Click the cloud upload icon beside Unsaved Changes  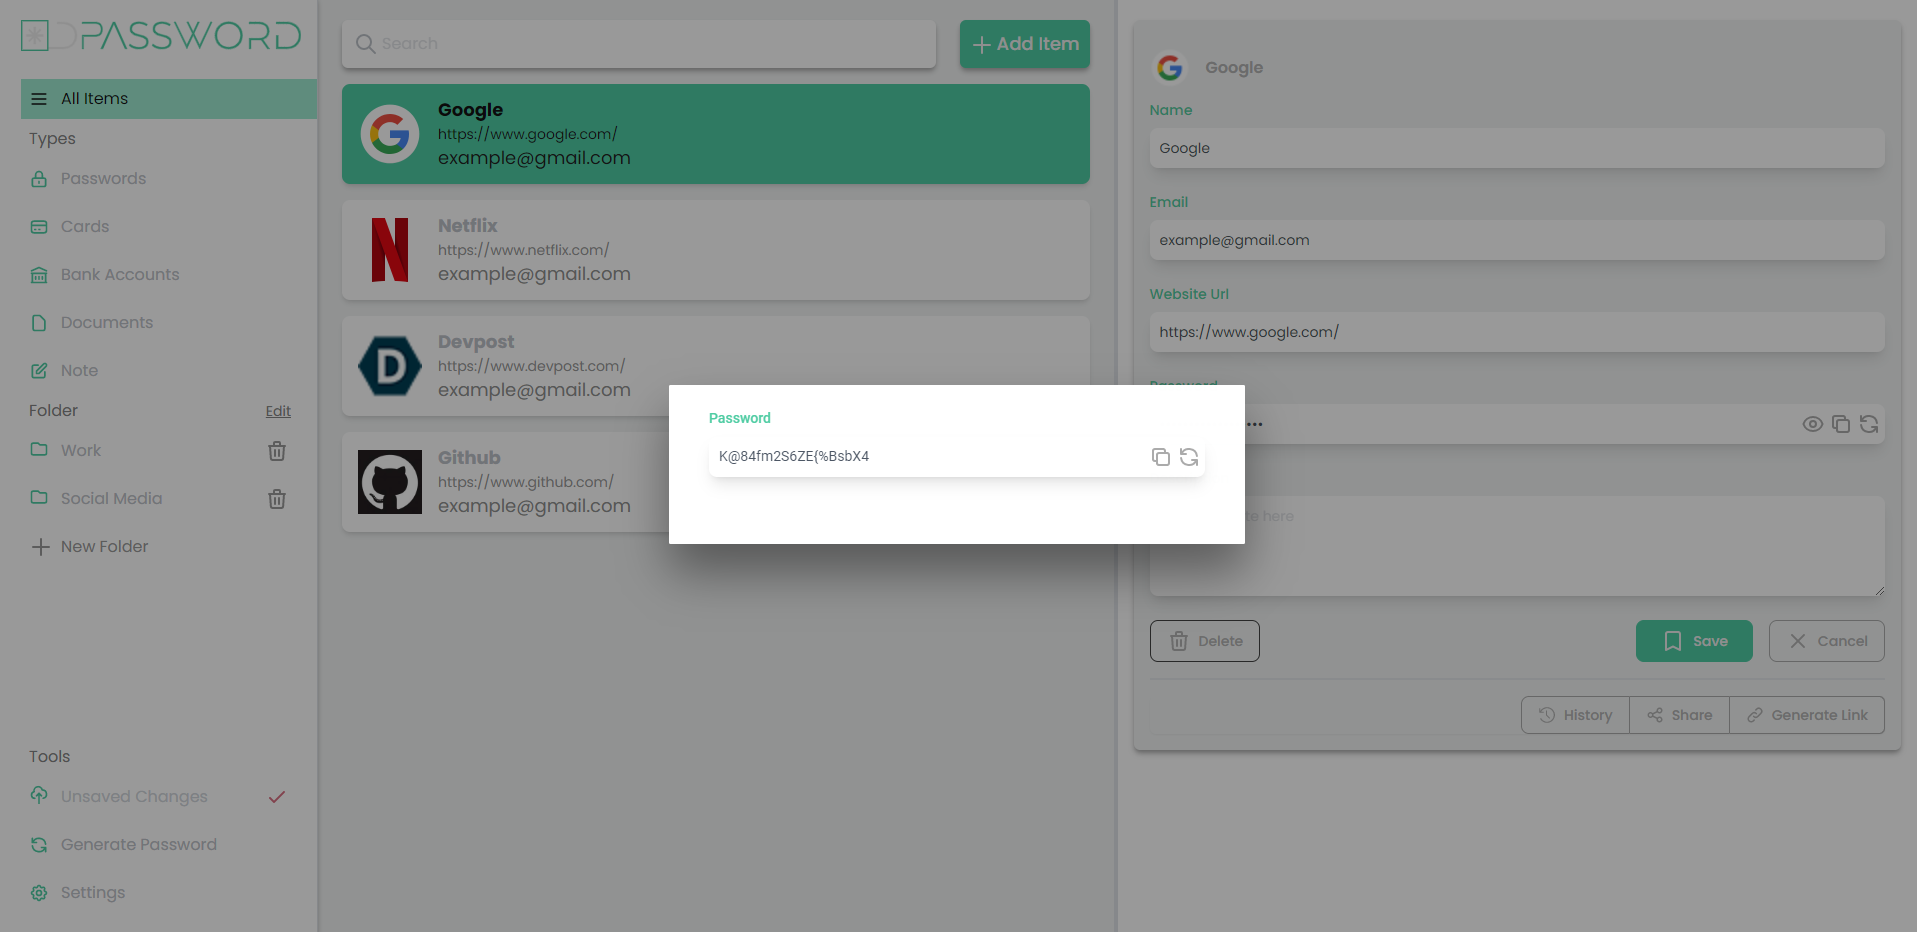click(x=39, y=796)
